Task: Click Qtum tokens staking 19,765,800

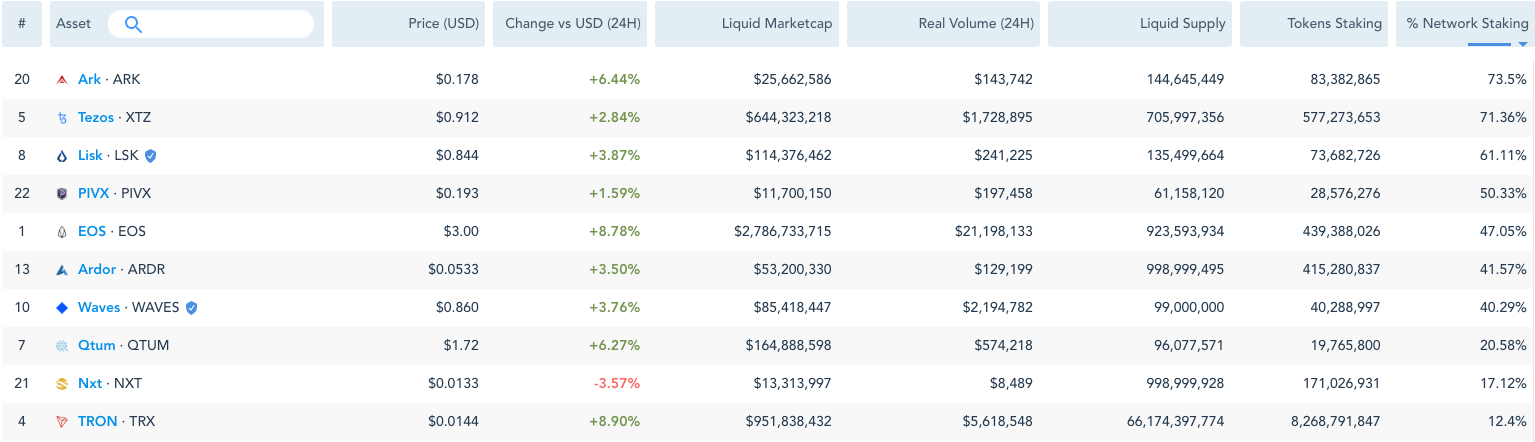Action: [x=1345, y=345]
